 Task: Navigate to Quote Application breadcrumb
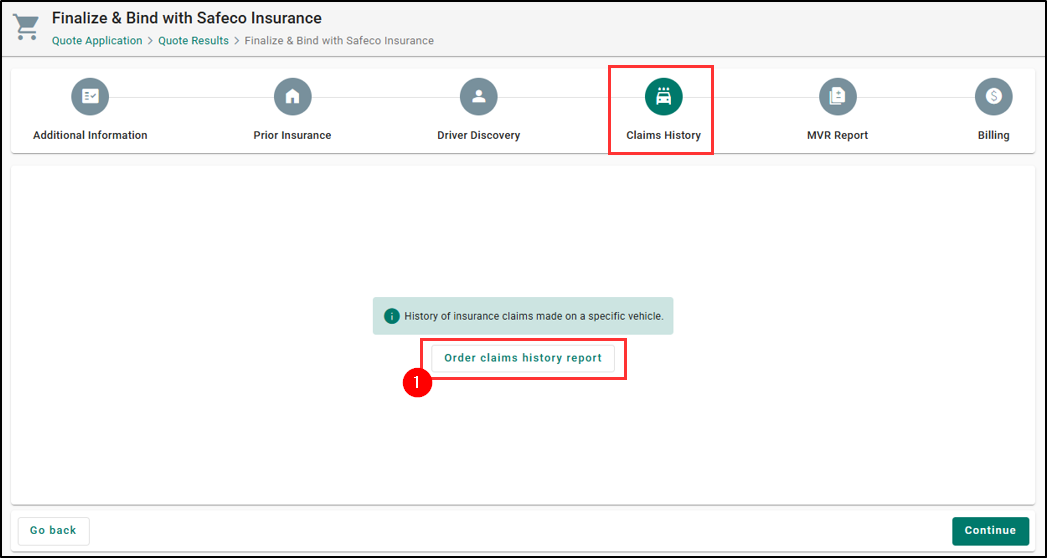pos(97,41)
